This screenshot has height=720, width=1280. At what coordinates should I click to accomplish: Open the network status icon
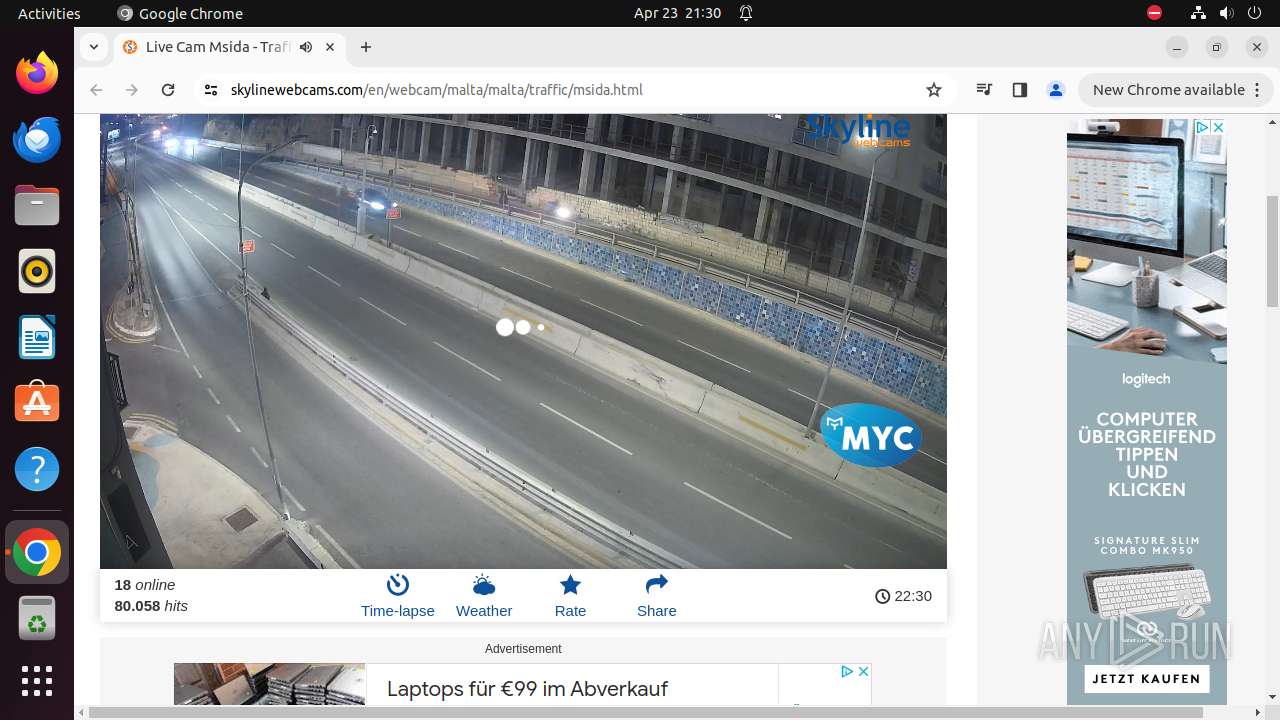[1198, 13]
